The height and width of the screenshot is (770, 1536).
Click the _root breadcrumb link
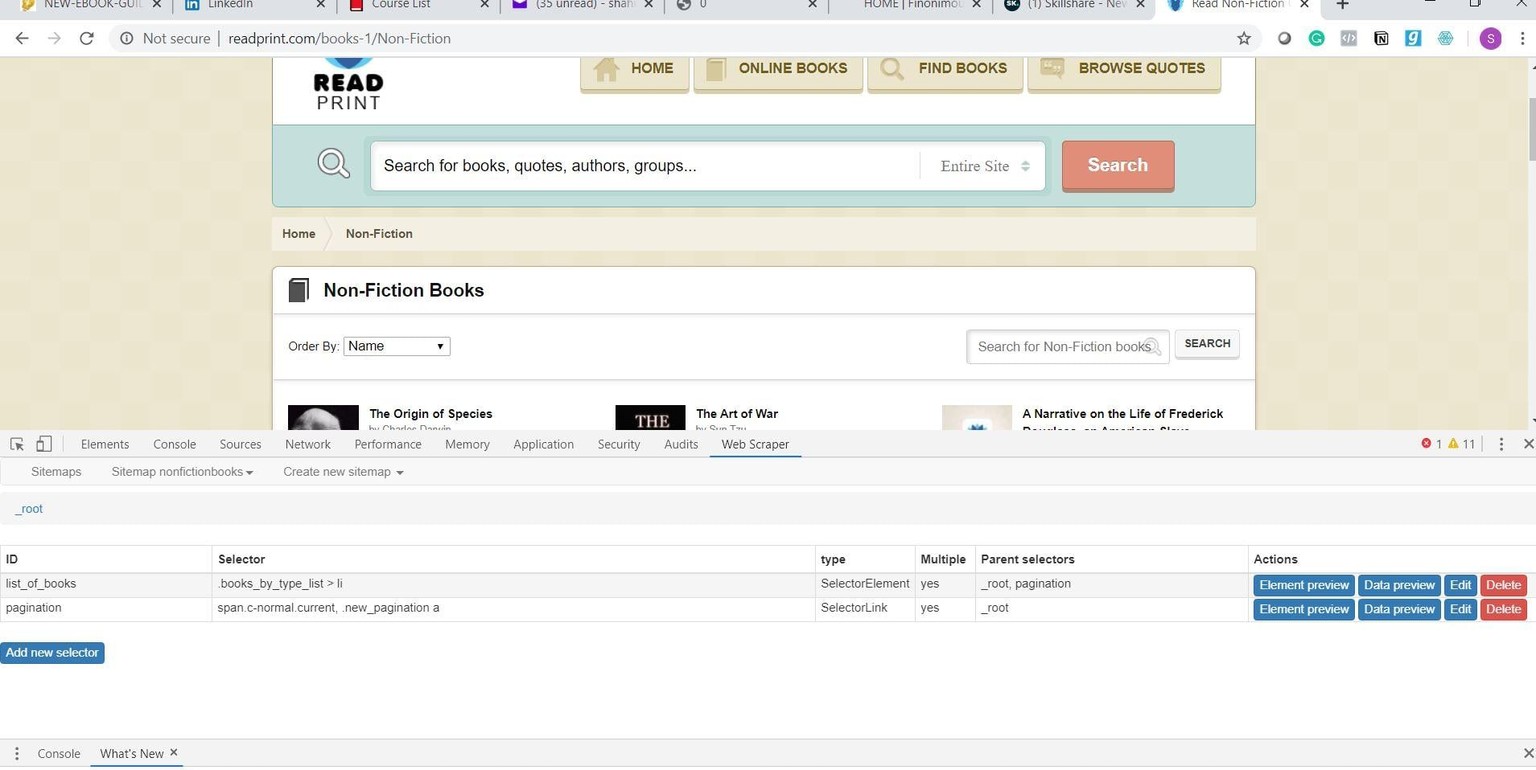(29, 509)
